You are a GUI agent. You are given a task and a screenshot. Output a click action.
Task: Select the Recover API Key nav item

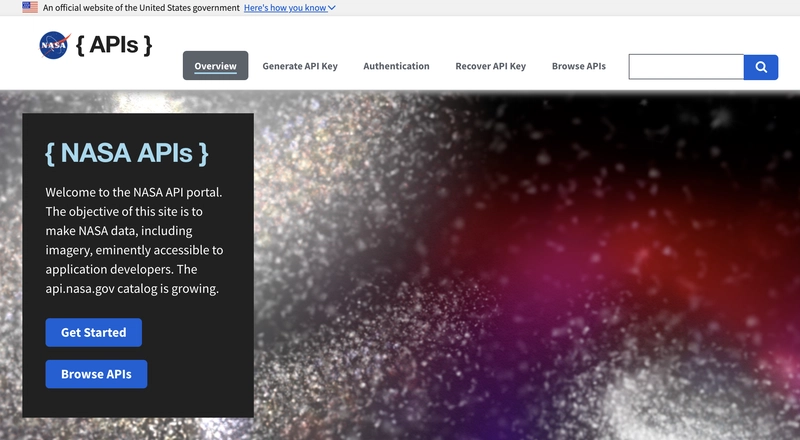coord(490,66)
